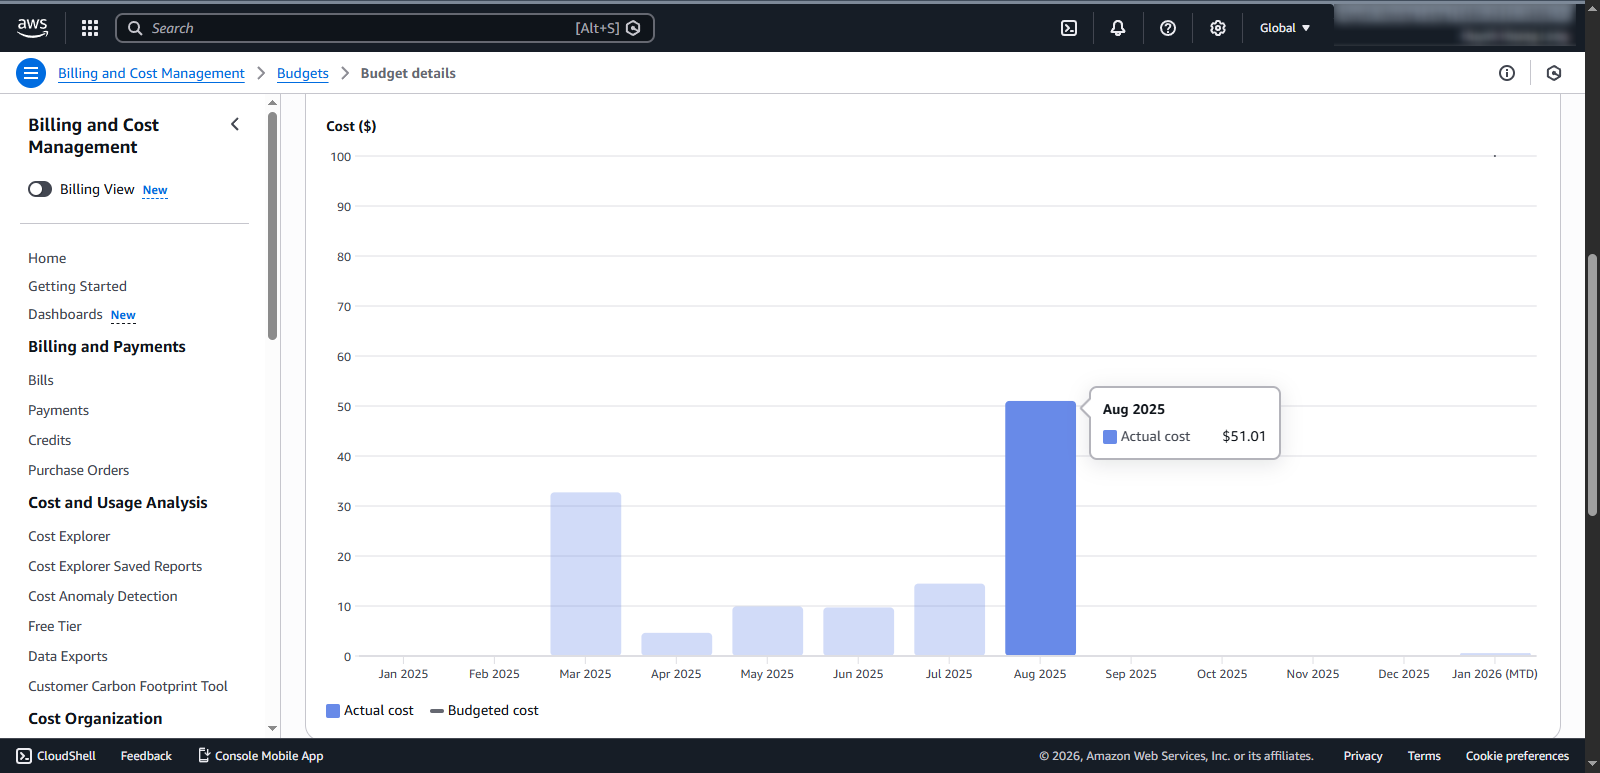Image resolution: width=1600 pixels, height=773 pixels.
Task: Open Home in the sidebar
Action: [x=47, y=258]
